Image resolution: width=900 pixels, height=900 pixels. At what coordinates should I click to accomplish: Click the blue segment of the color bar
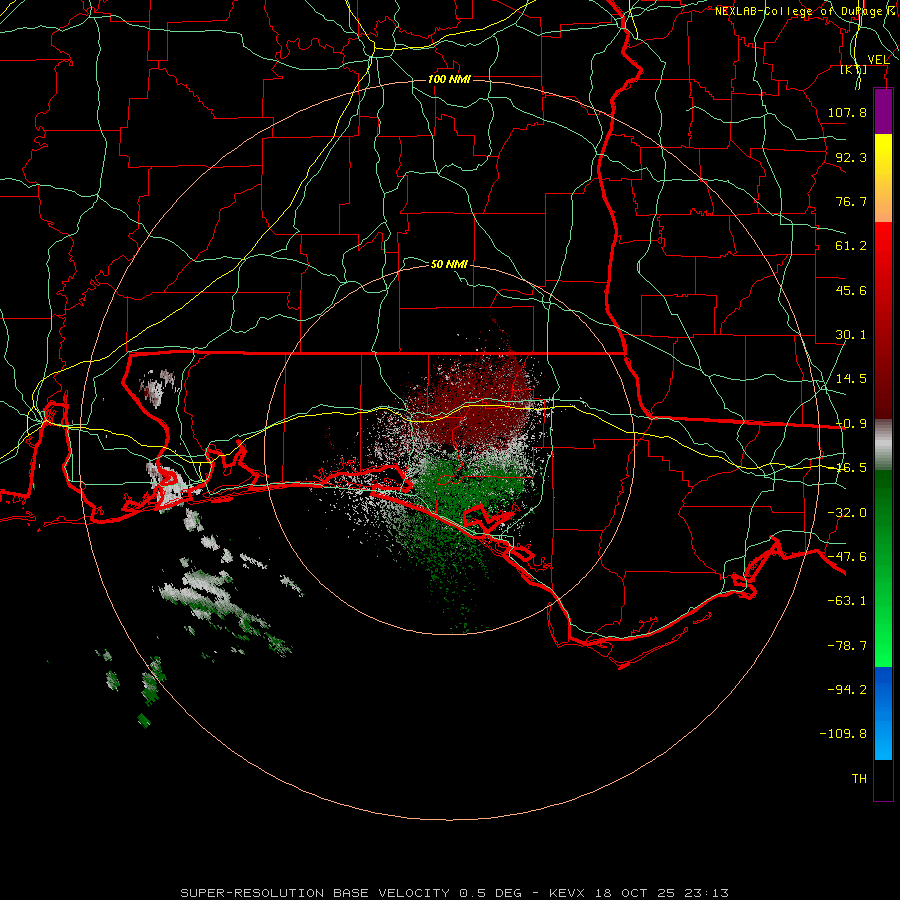click(x=883, y=713)
